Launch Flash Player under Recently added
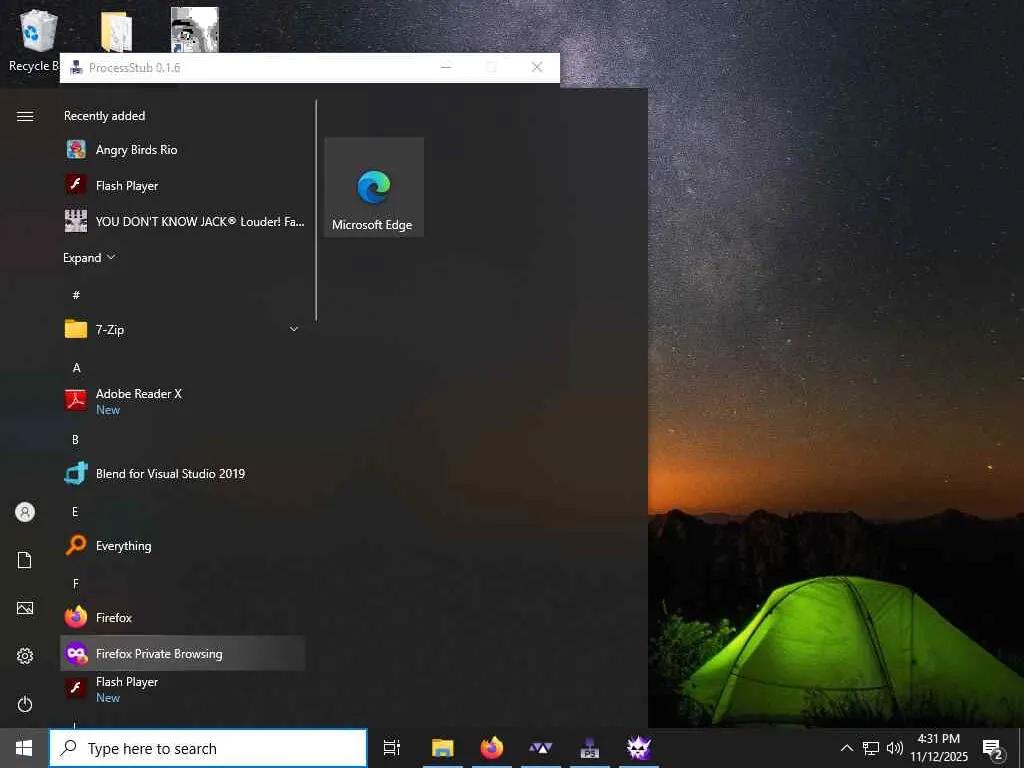The height and width of the screenshot is (768, 1024). click(x=182, y=185)
